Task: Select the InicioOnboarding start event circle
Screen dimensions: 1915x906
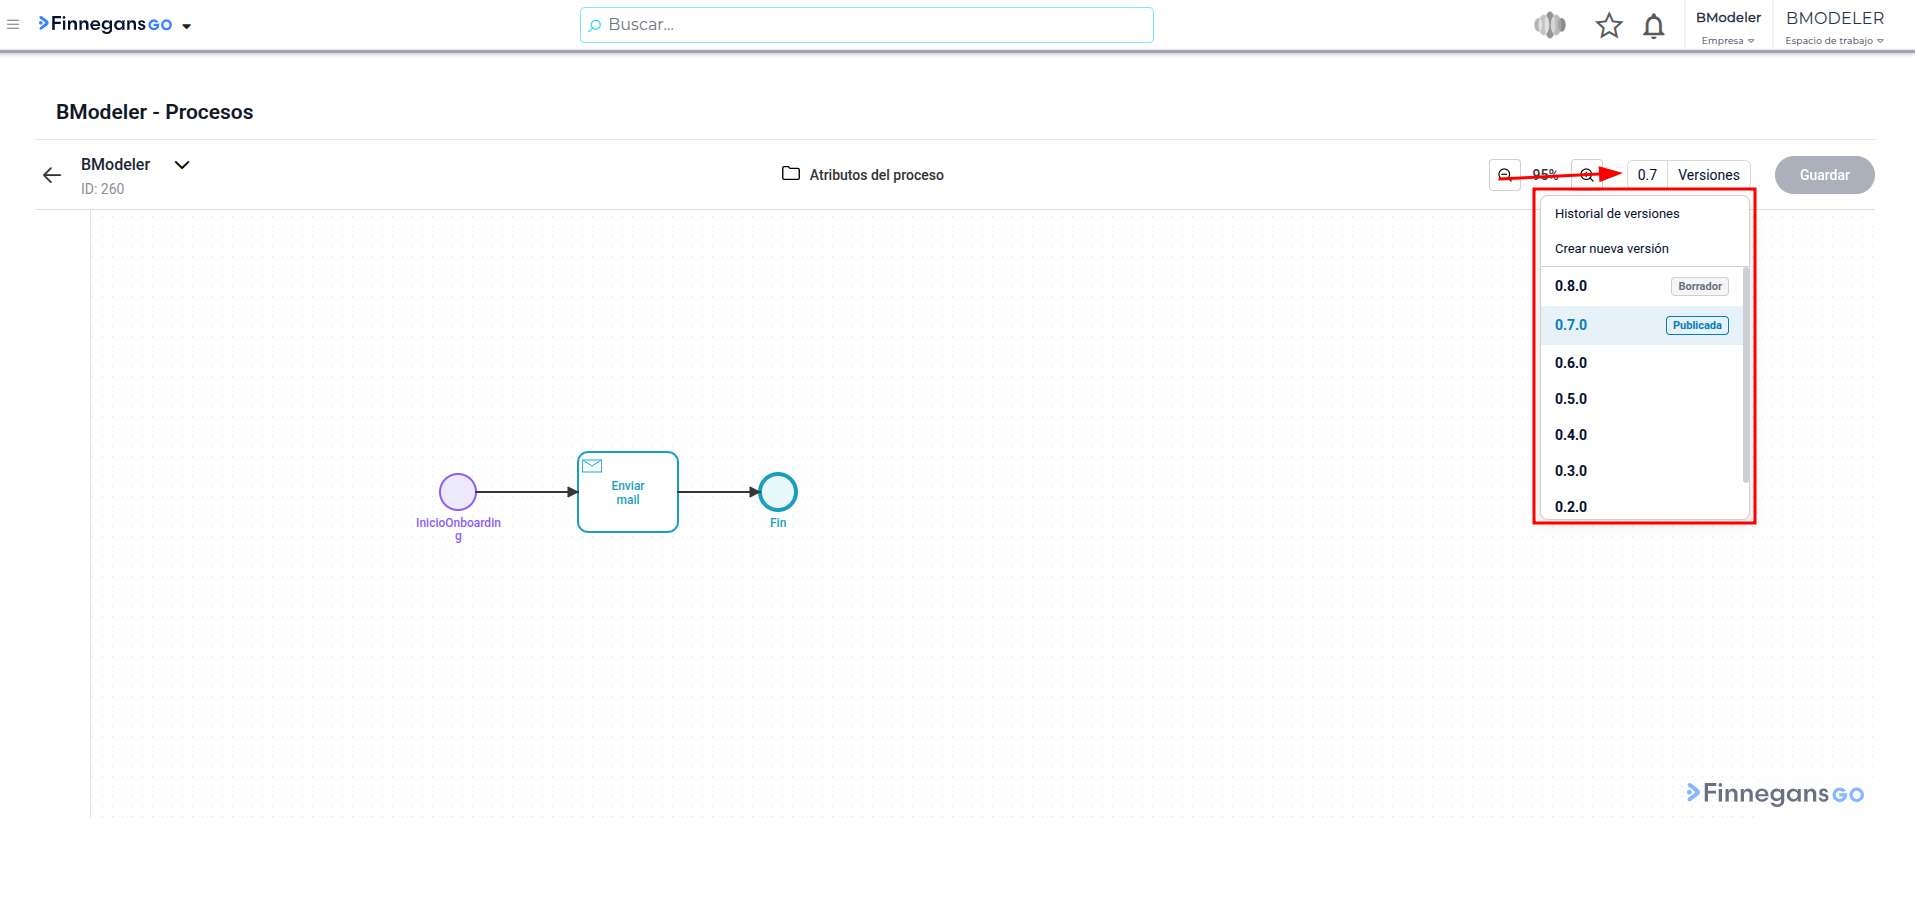Action: pos(458,492)
